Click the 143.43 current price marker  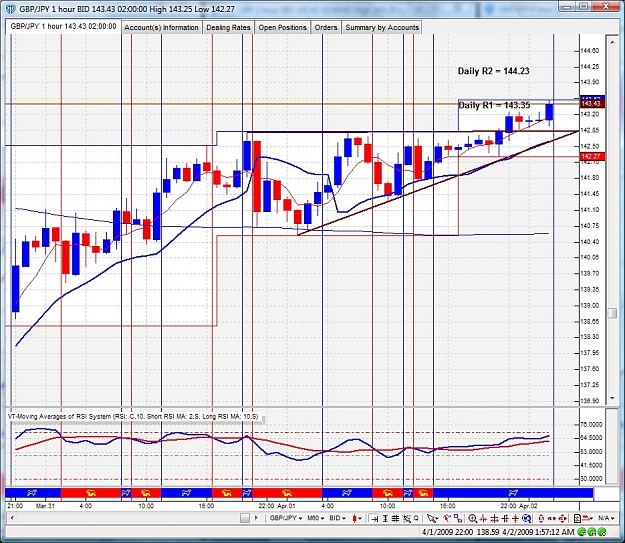pyautogui.click(x=593, y=104)
